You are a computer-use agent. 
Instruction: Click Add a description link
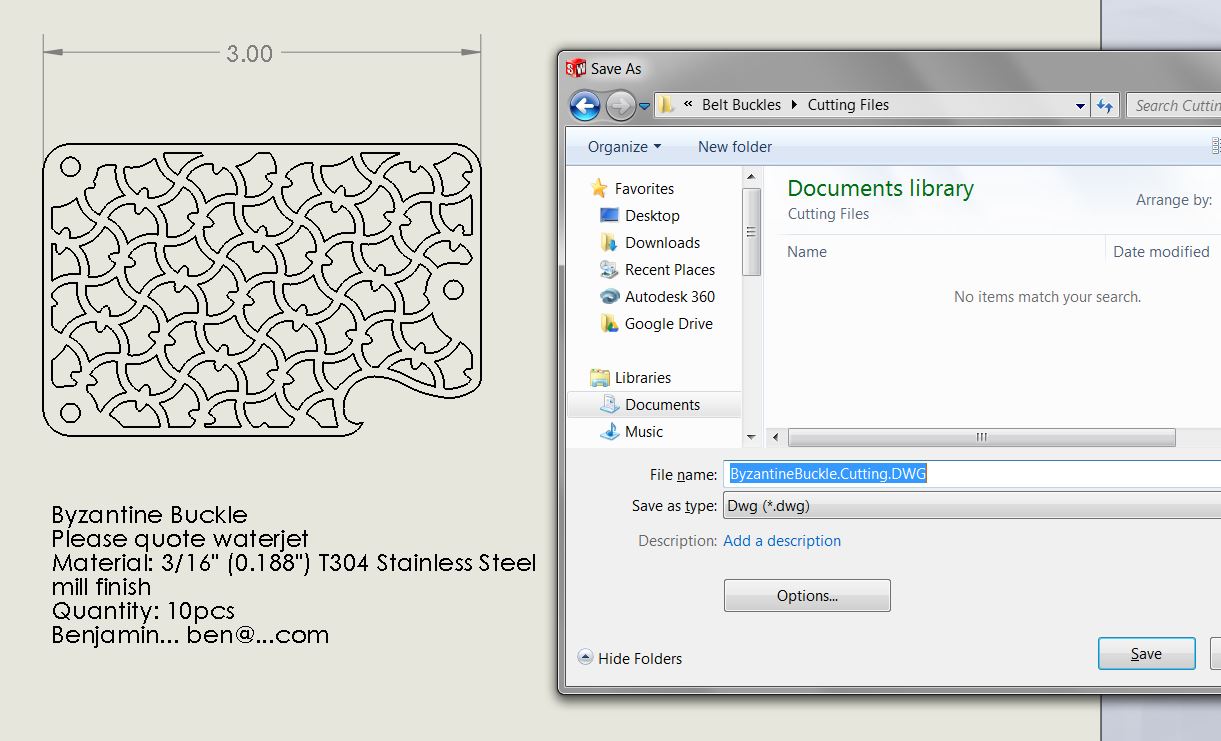click(x=782, y=541)
